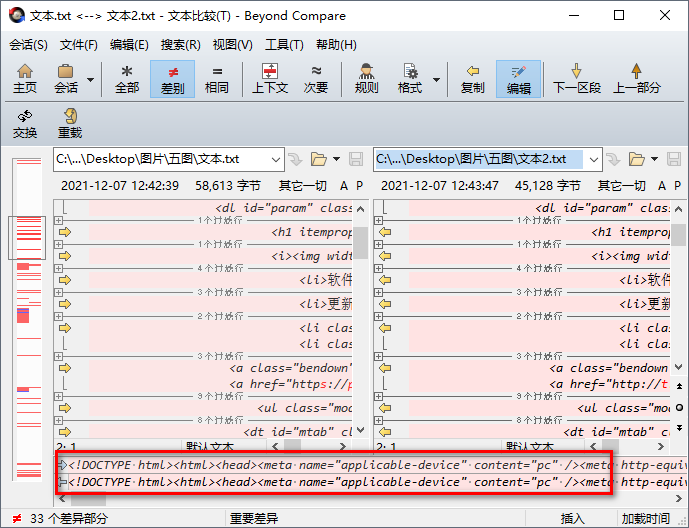Click the left pane scroll up arrow
This screenshot has width=689, height=528.
tap(361, 209)
